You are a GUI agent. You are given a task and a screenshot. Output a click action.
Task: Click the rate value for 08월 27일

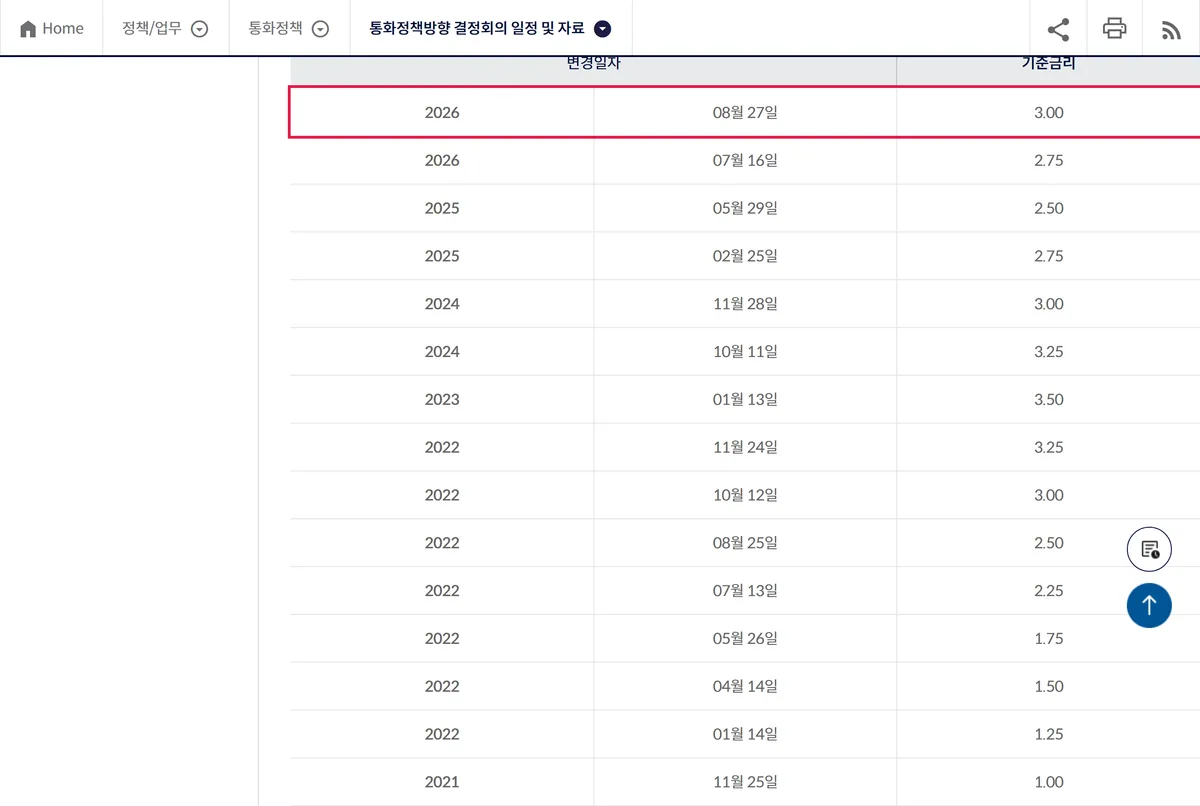(x=1048, y=112)
